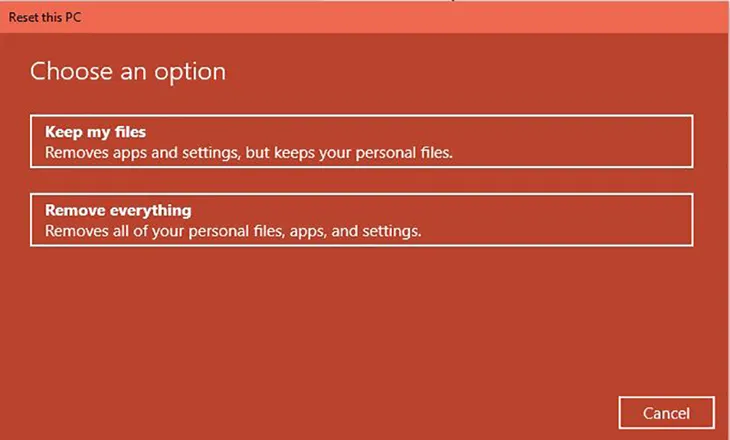The width and height of the screenshot is (730, 440).
Task: Choose the Keep my files option
Action: click(x=361, y=141)
